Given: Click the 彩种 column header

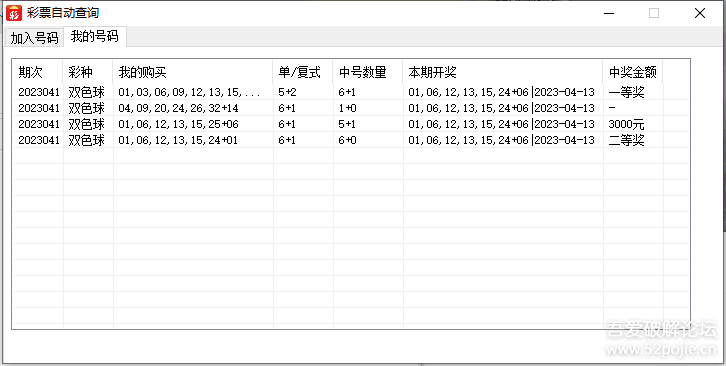Looking at the screenshot, I should 88,72.
